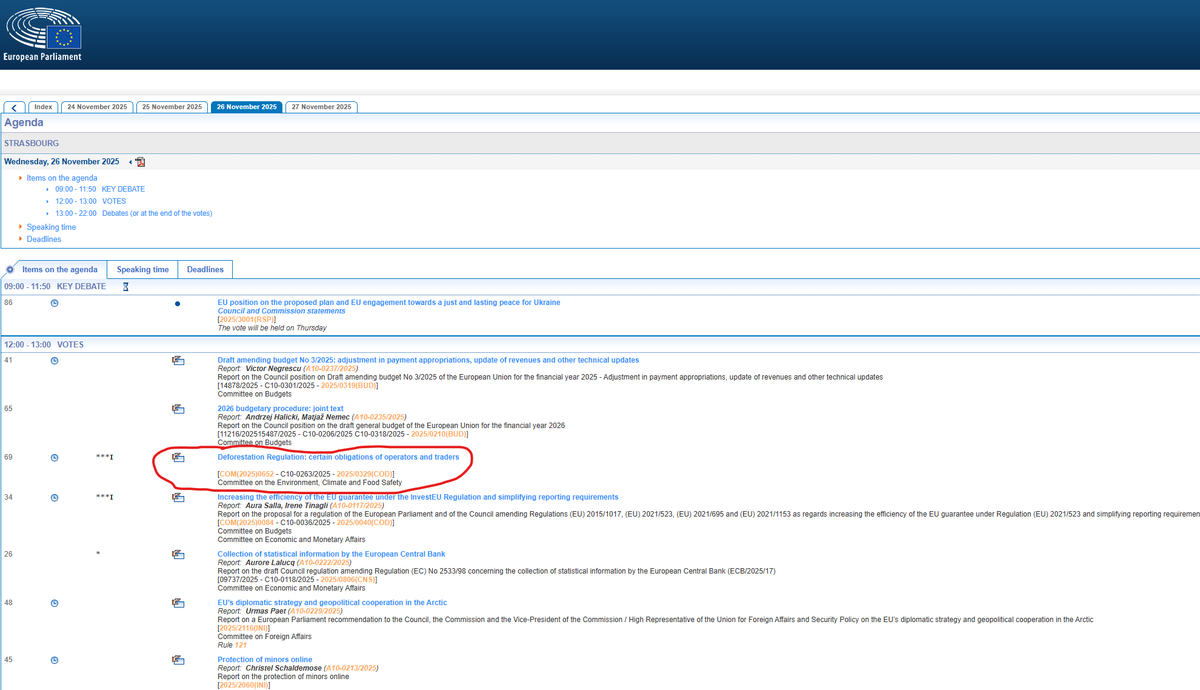Click the 'Wednesday, 26 November 2025' heading

pos(62,162)
